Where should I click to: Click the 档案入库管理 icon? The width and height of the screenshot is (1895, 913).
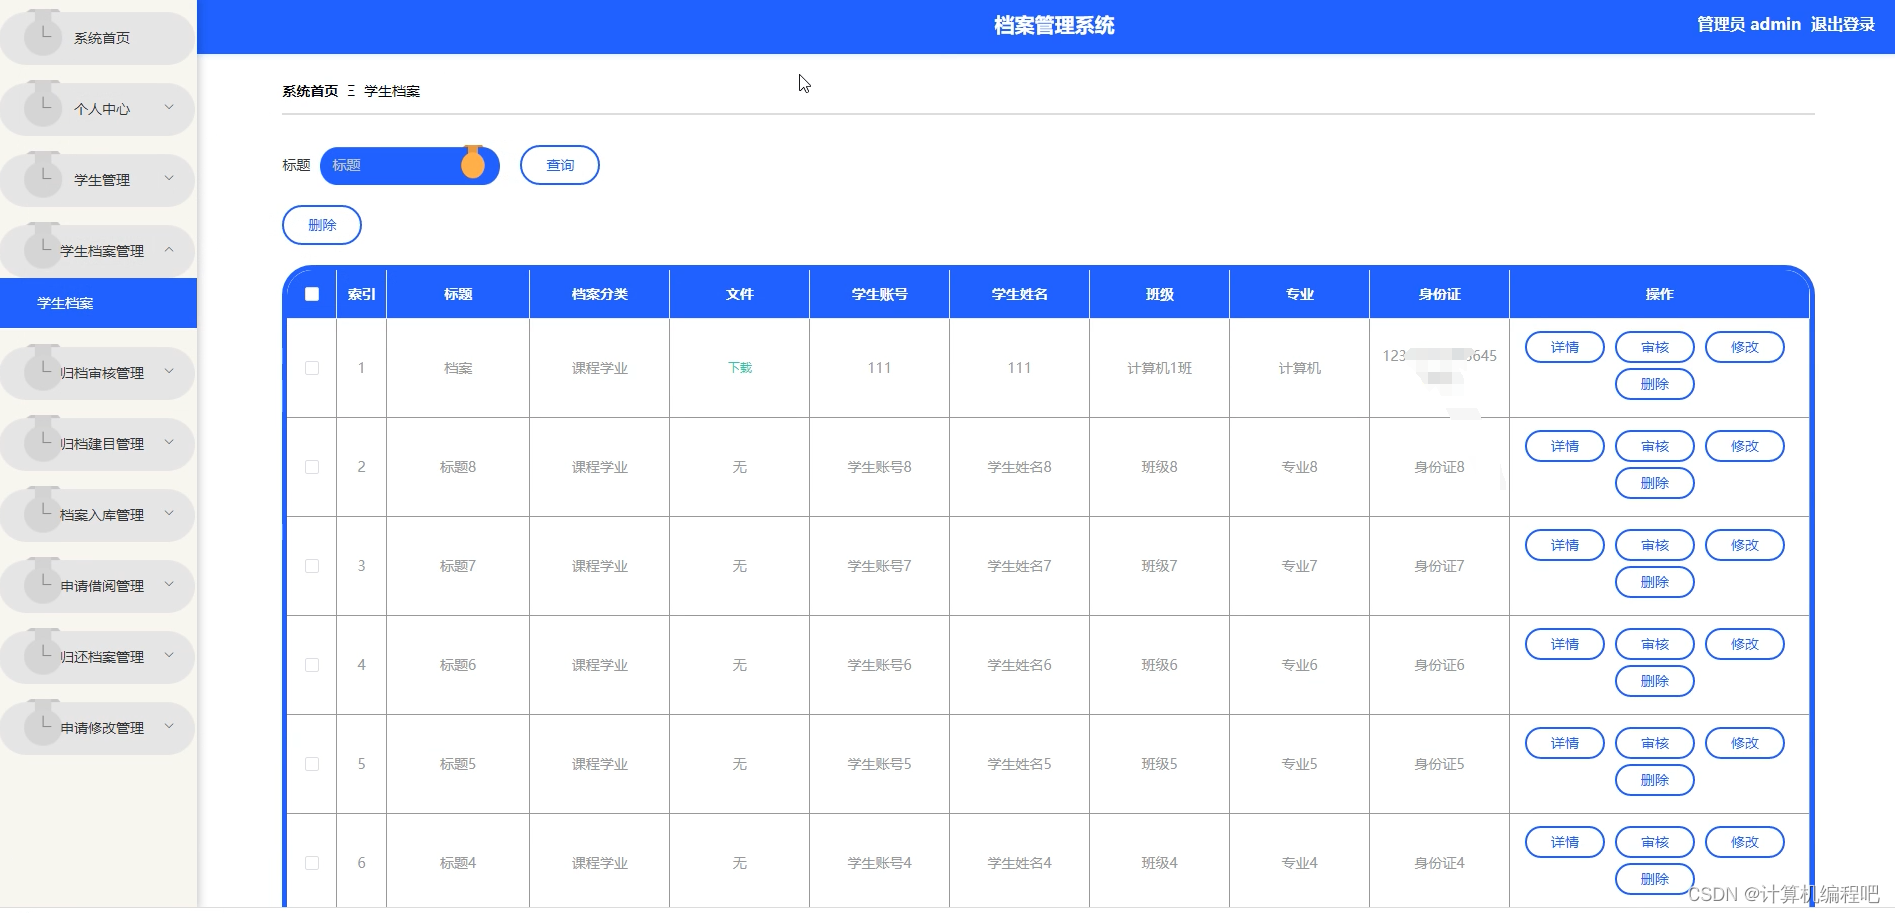(x=42, y=513)
